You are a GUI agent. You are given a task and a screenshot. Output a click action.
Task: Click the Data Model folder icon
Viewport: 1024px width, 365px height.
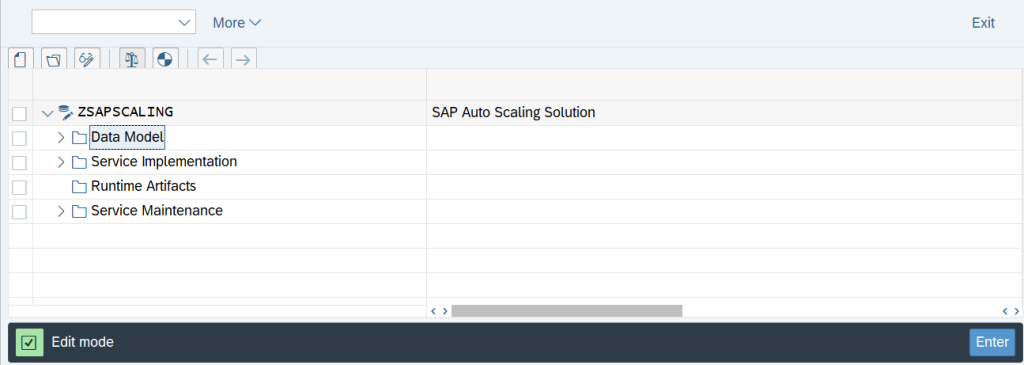tap(80, 138)
